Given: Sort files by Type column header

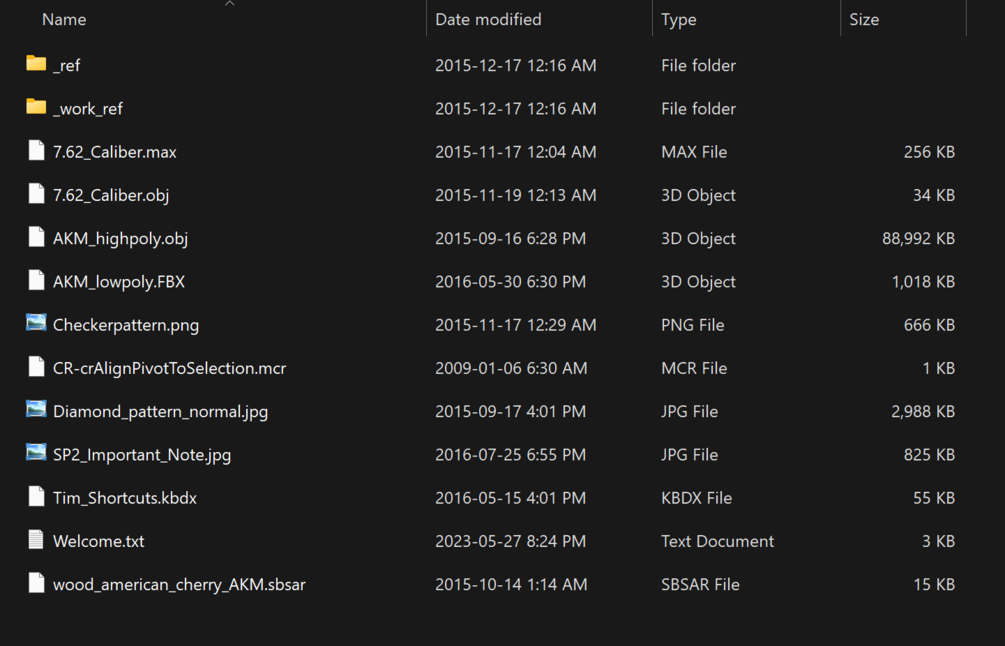Looking at the screenshot, I should 679,20.
